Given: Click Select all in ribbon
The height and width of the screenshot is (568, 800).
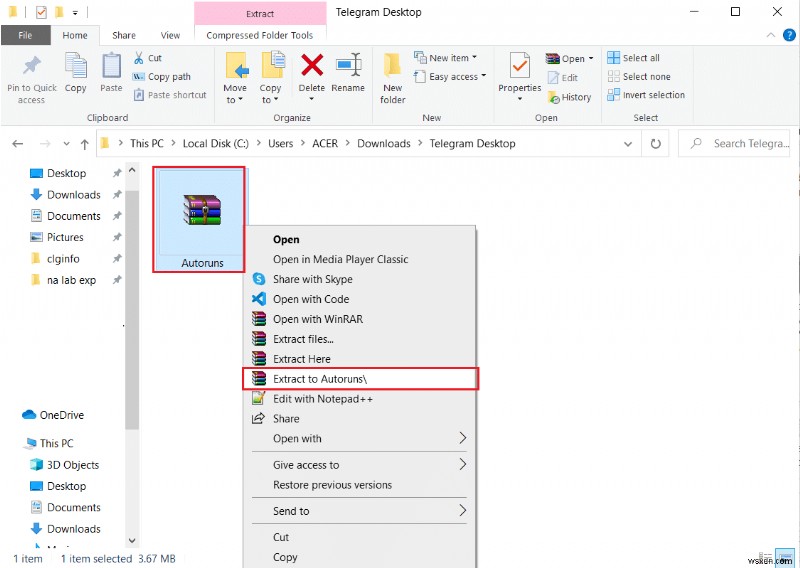Looking at the screenshot, I should [x=634, y=58].
